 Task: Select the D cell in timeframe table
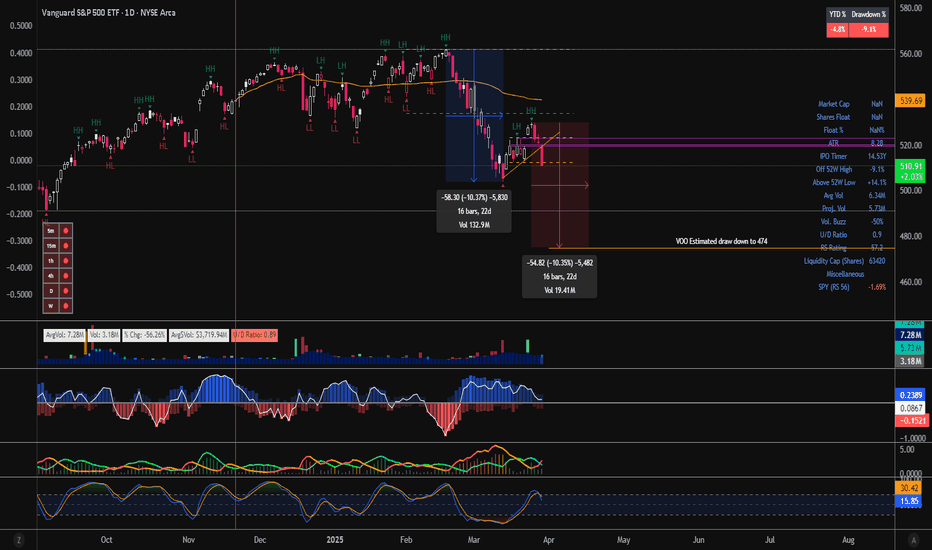(51, 291)
